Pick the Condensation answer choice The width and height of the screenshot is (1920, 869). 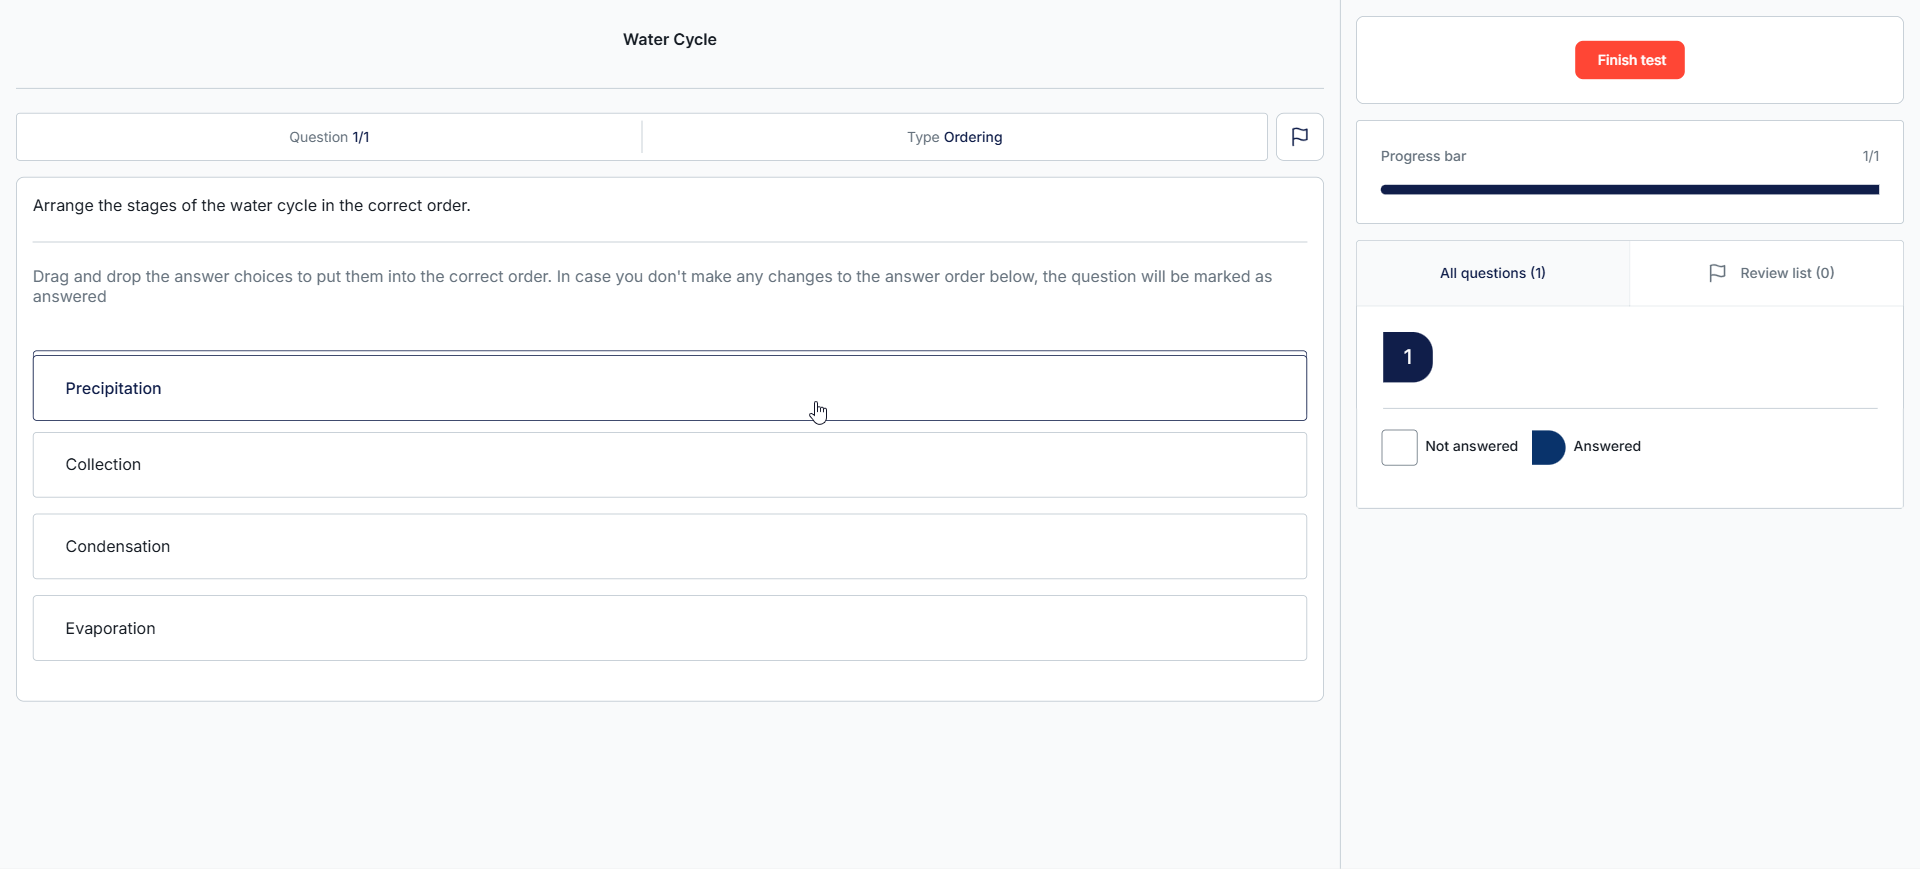(669, 547)
